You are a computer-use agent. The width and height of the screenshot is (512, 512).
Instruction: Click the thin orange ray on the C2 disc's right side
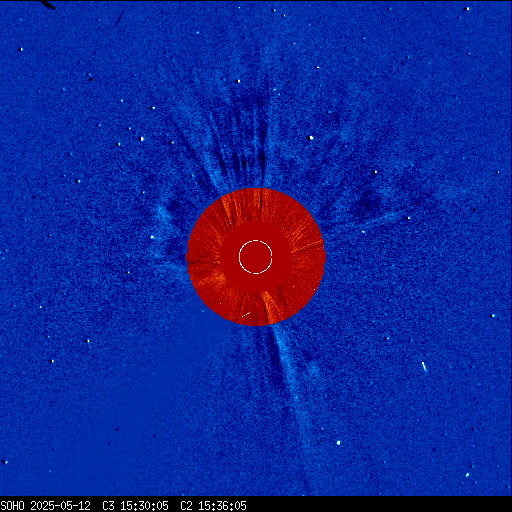pos(307,246)
